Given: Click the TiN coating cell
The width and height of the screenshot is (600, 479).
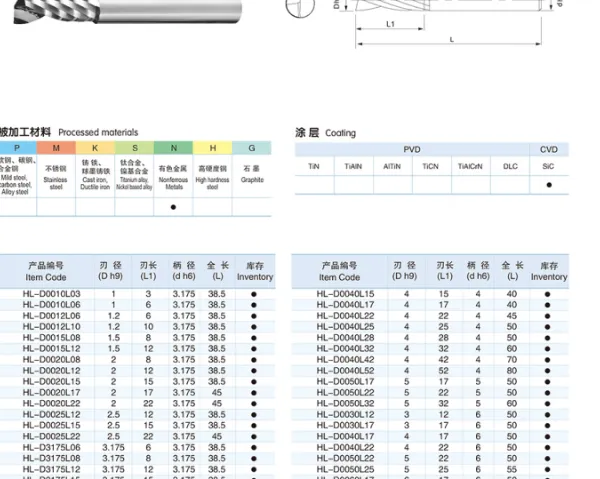Looking at the screenshot, I should click(314, 166).
